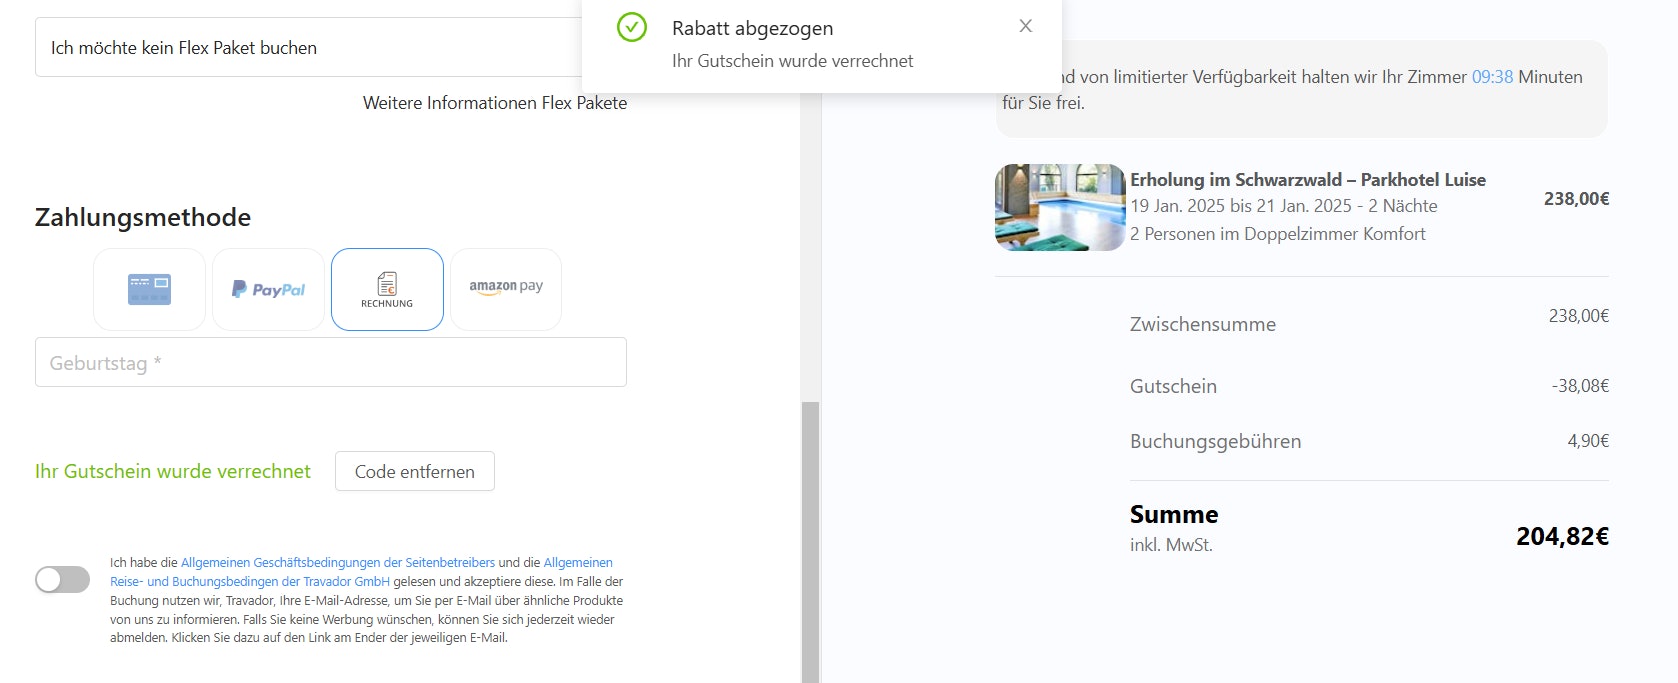Image resolution: width=1678 pixels, height=683 pixels.
Task: Click the Erholung im Schwarzwald hotel title
Action: (x=1307, y=180)
